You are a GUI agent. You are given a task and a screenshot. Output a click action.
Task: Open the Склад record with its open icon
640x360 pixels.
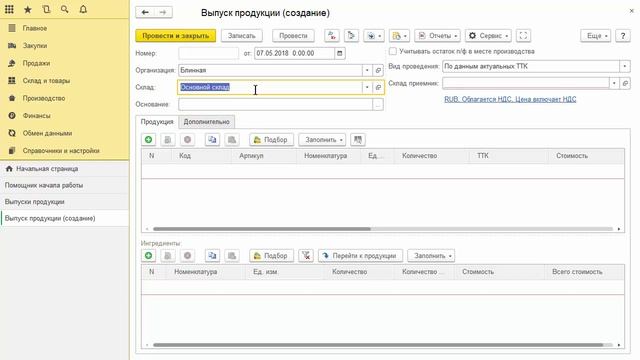point(378,87)
